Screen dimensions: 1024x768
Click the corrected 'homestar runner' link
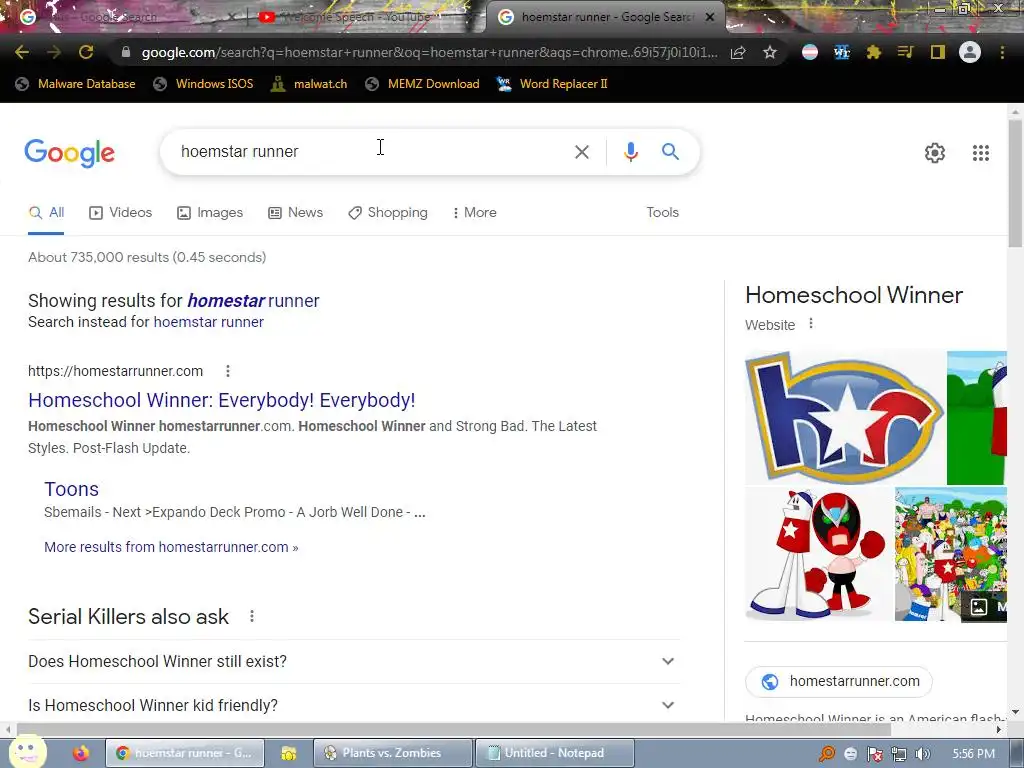point(253,300)
